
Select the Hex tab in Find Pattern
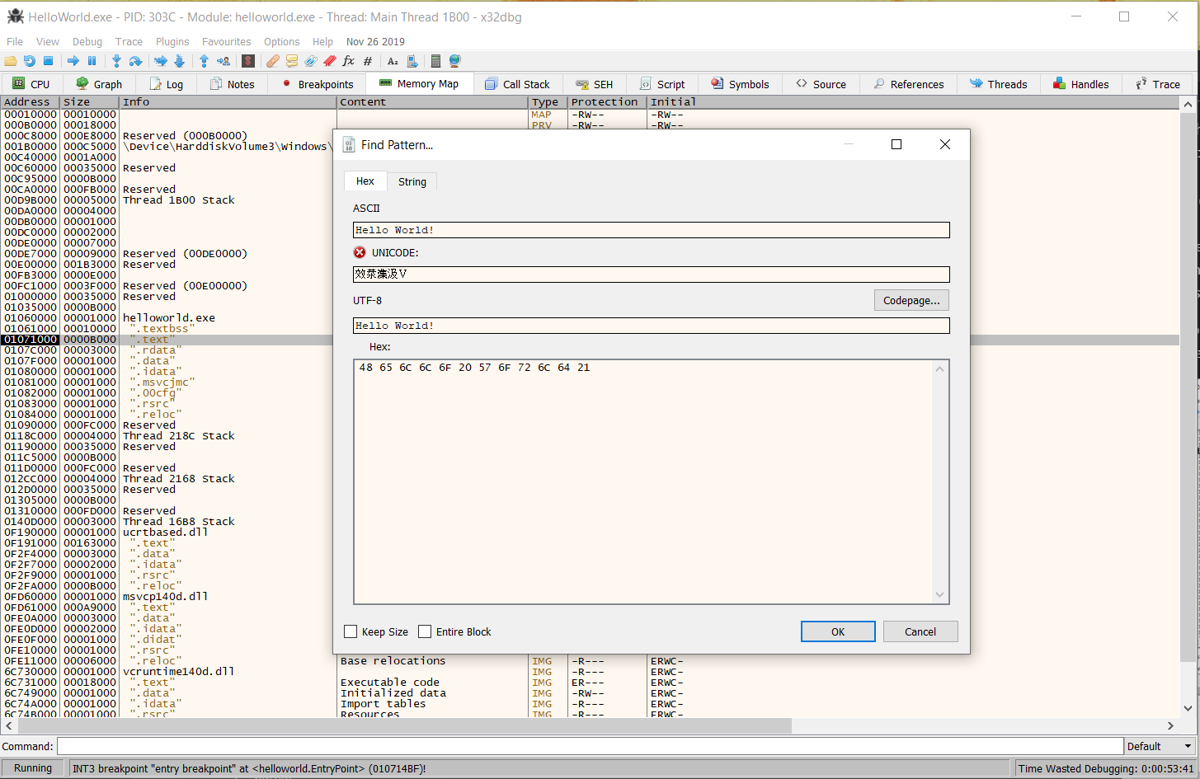pyautogui.click(x=365, y=181)
